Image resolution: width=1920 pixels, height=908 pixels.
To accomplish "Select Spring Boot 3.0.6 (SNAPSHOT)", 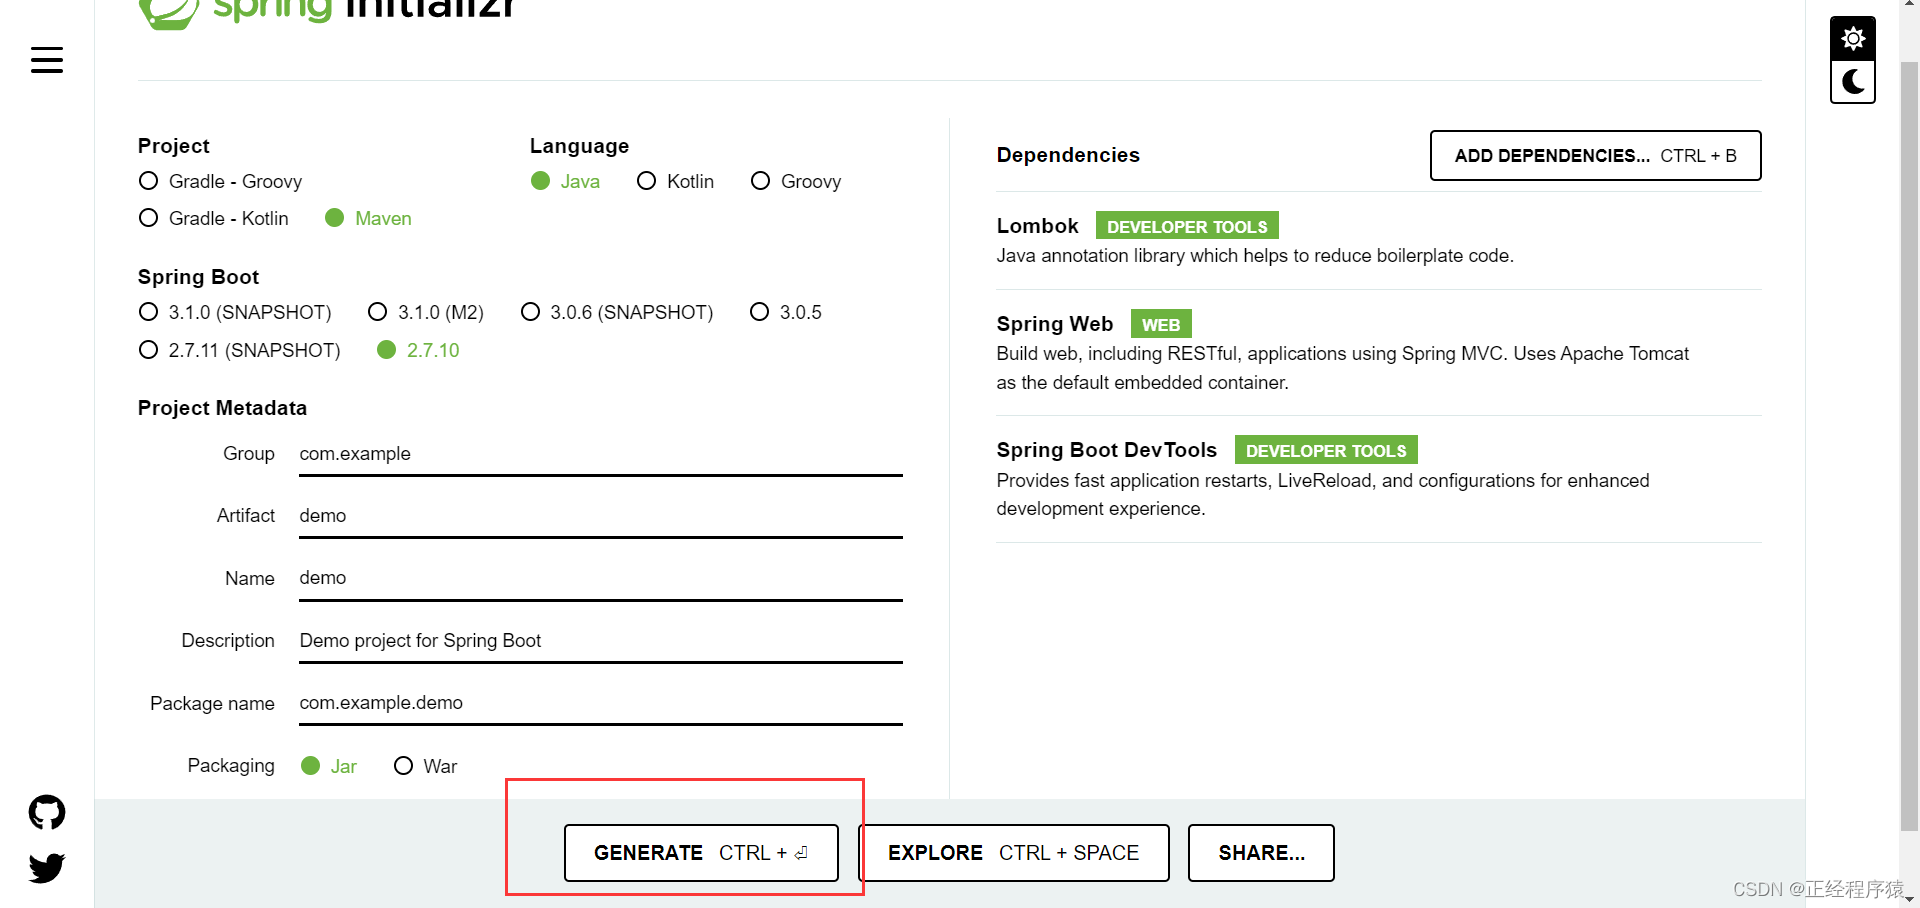I will click(617, 312).
